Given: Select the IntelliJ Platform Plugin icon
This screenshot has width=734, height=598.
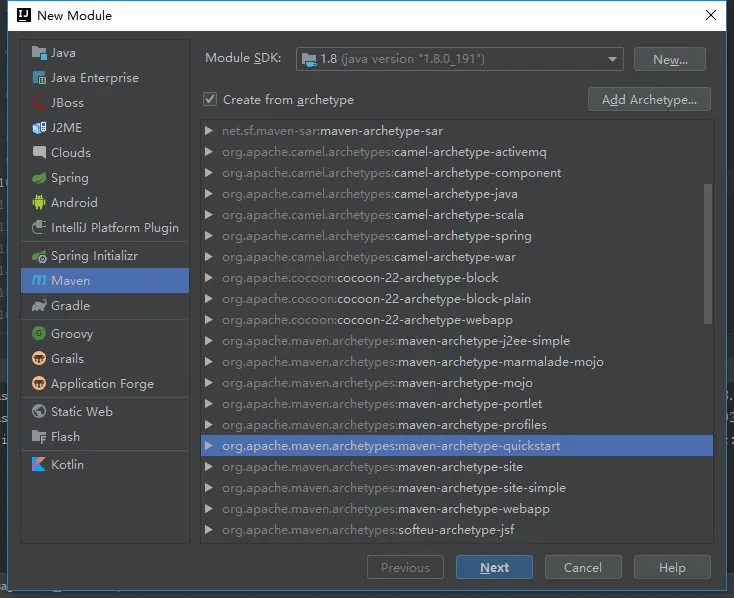Looking at the screenshot, I should (x=39, y=228).
